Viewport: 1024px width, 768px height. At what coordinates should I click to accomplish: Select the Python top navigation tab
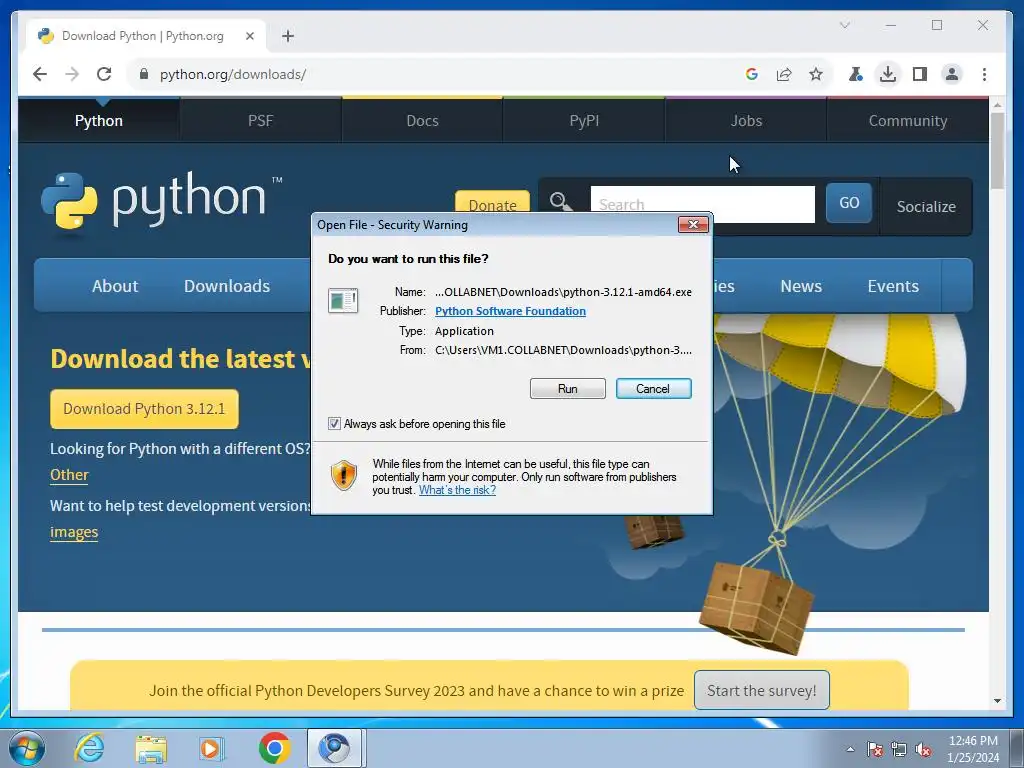click(x=99, y=121)
